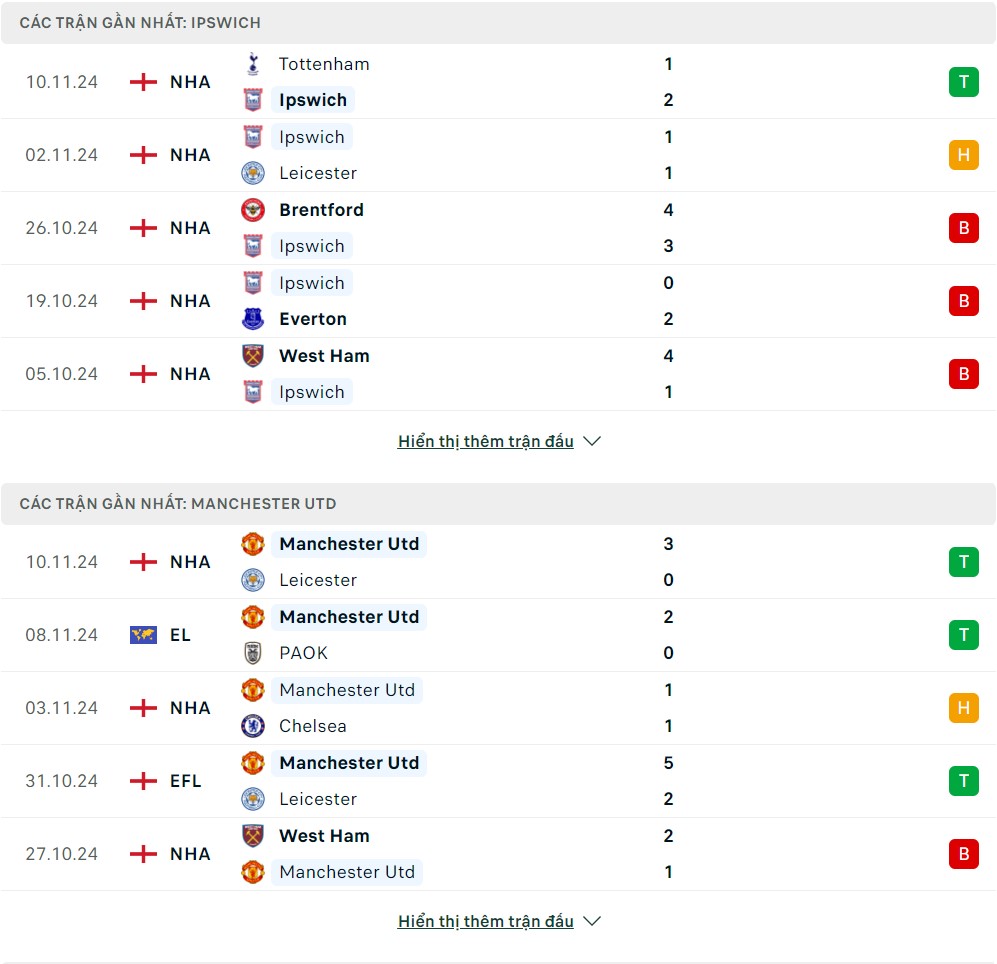
Task: Click the Everton club crest icon
Action: (x=253, y=319)
